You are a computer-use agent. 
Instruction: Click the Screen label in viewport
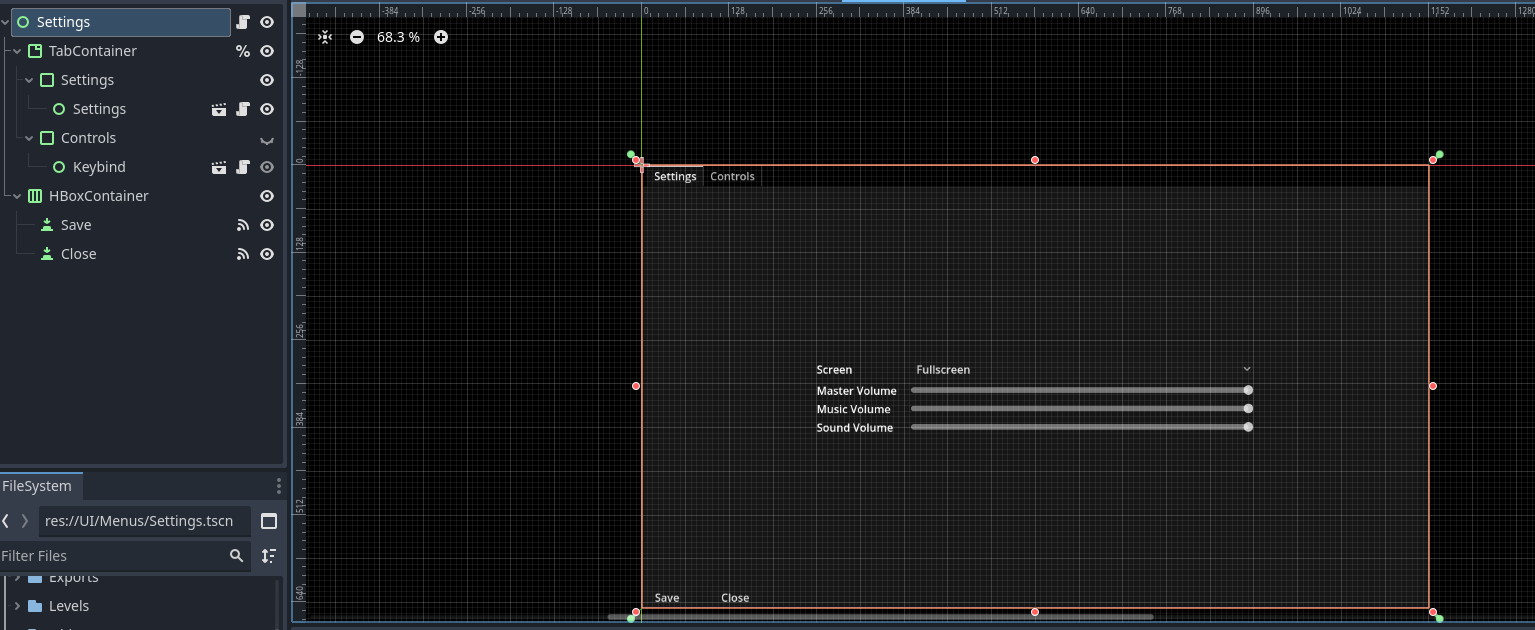coord(834,370)
